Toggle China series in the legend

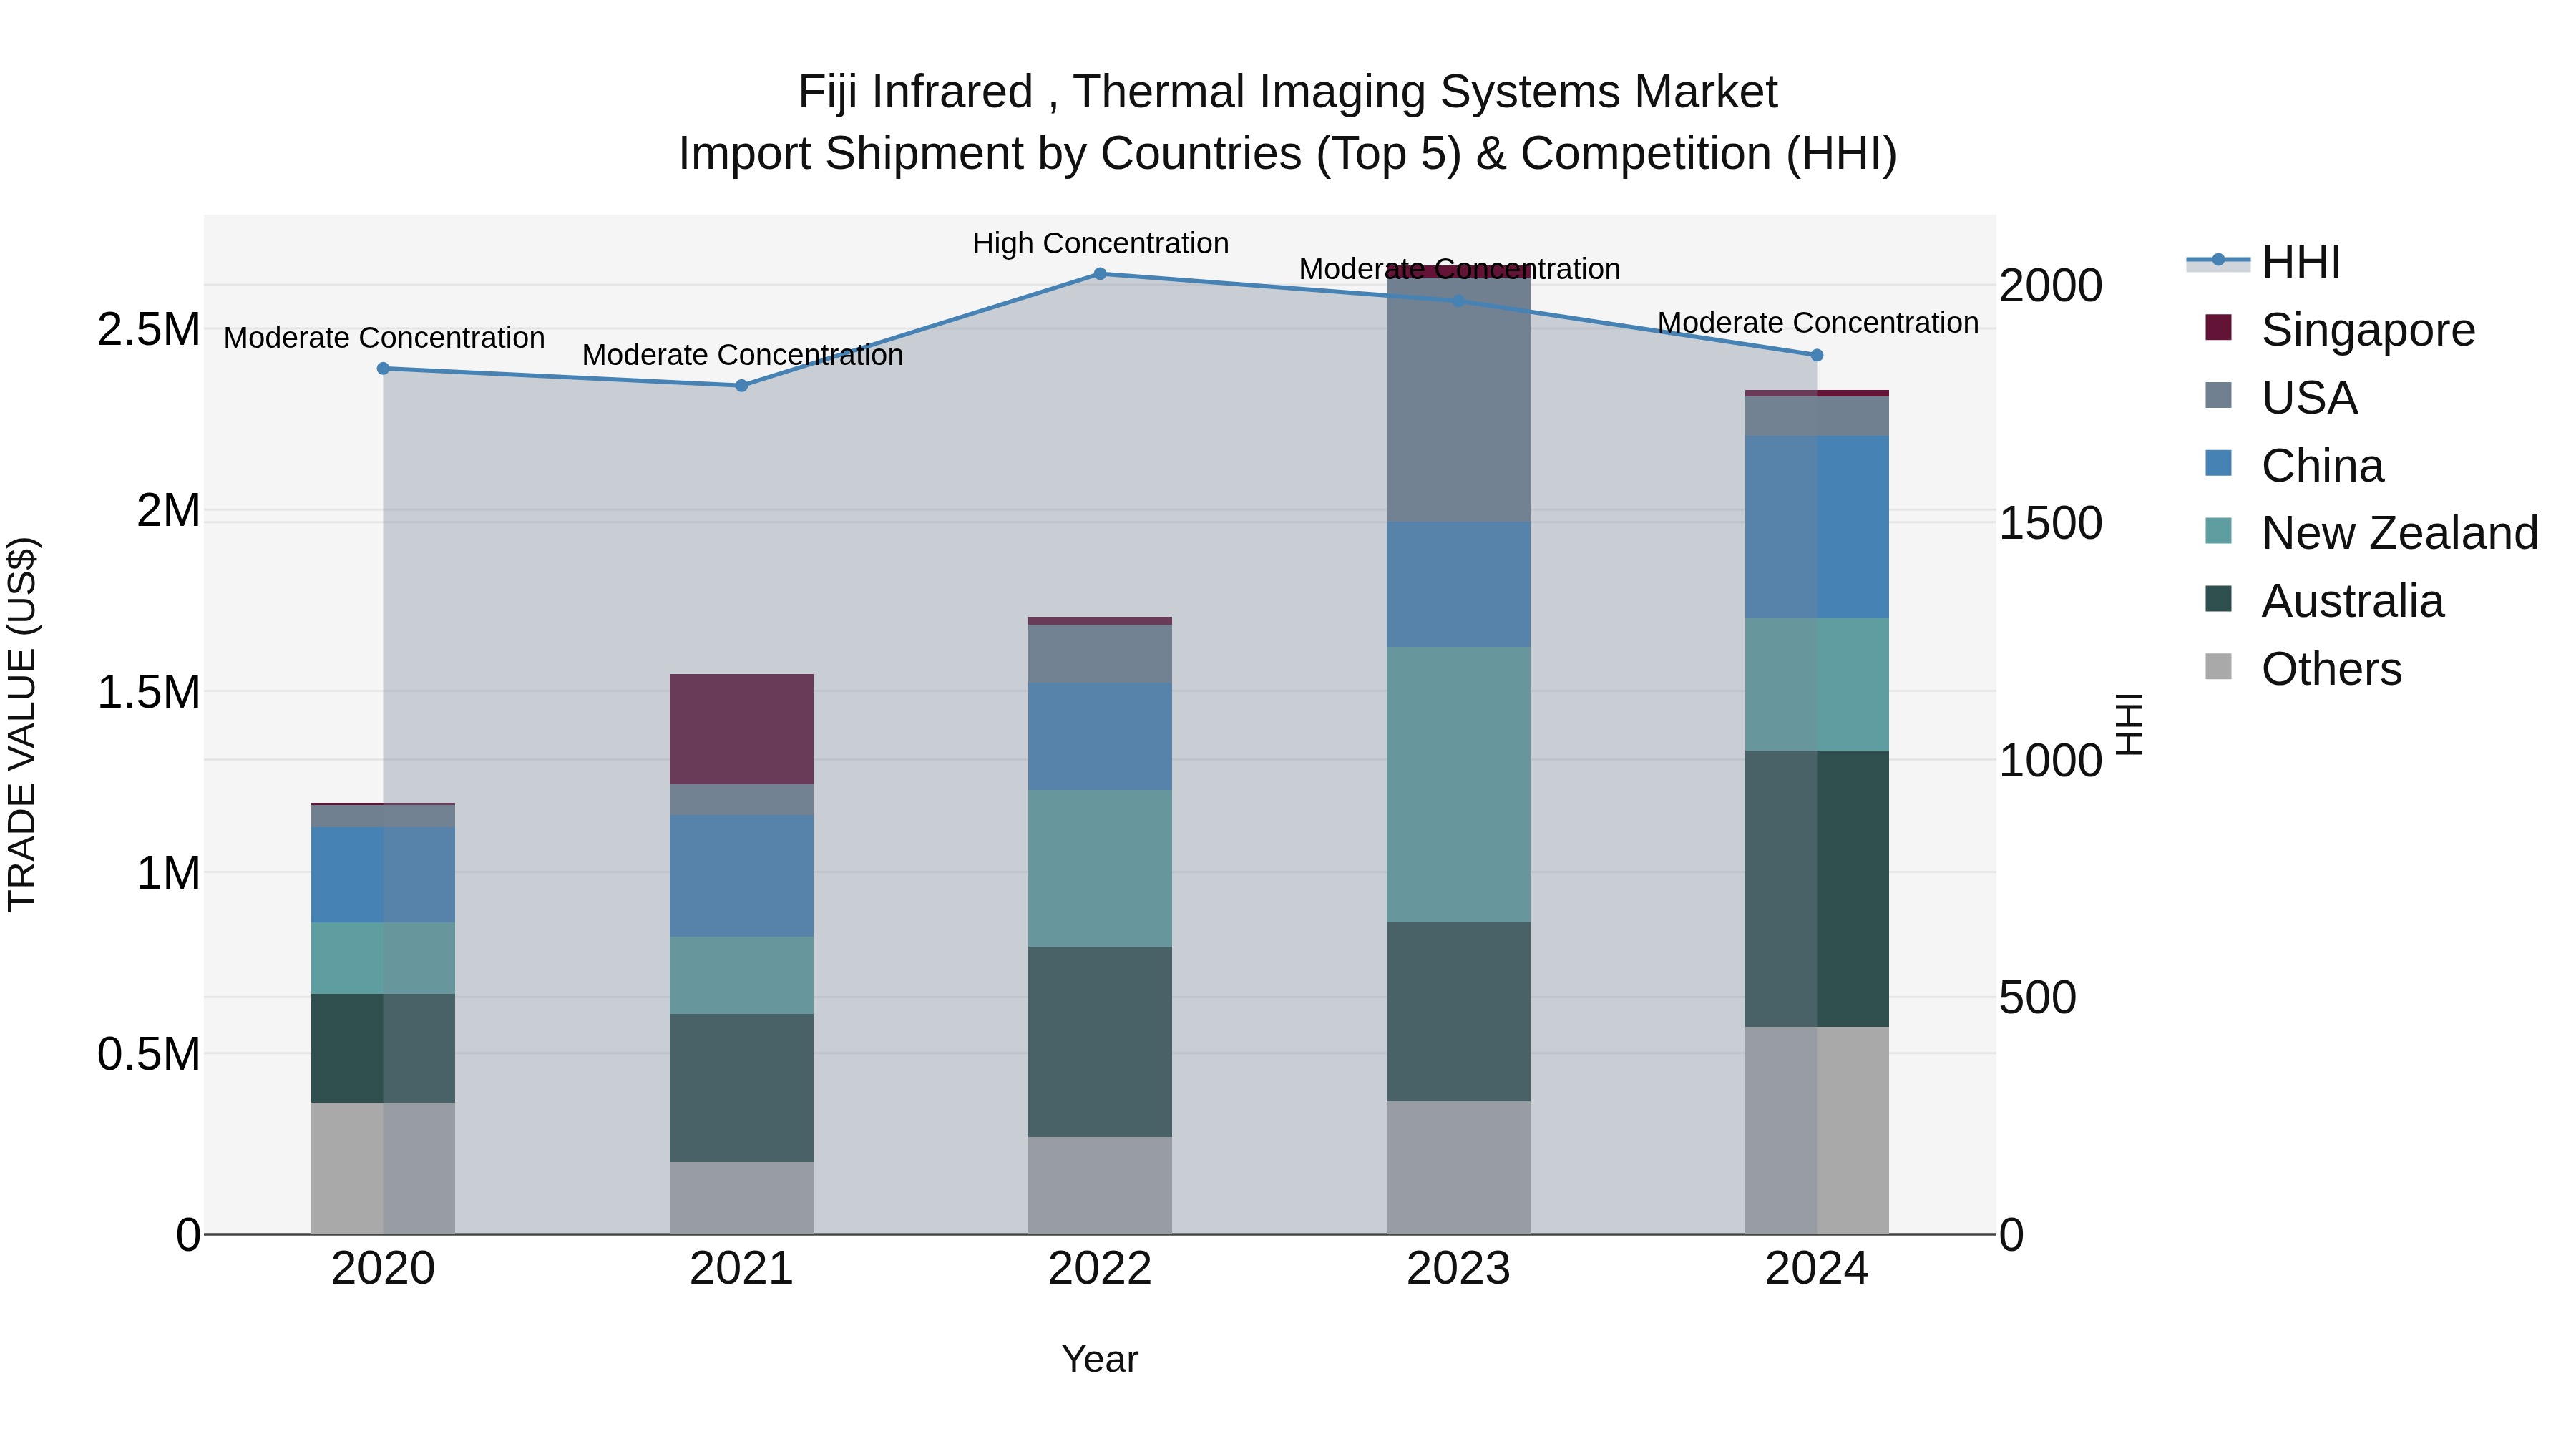coord(2322,466)
